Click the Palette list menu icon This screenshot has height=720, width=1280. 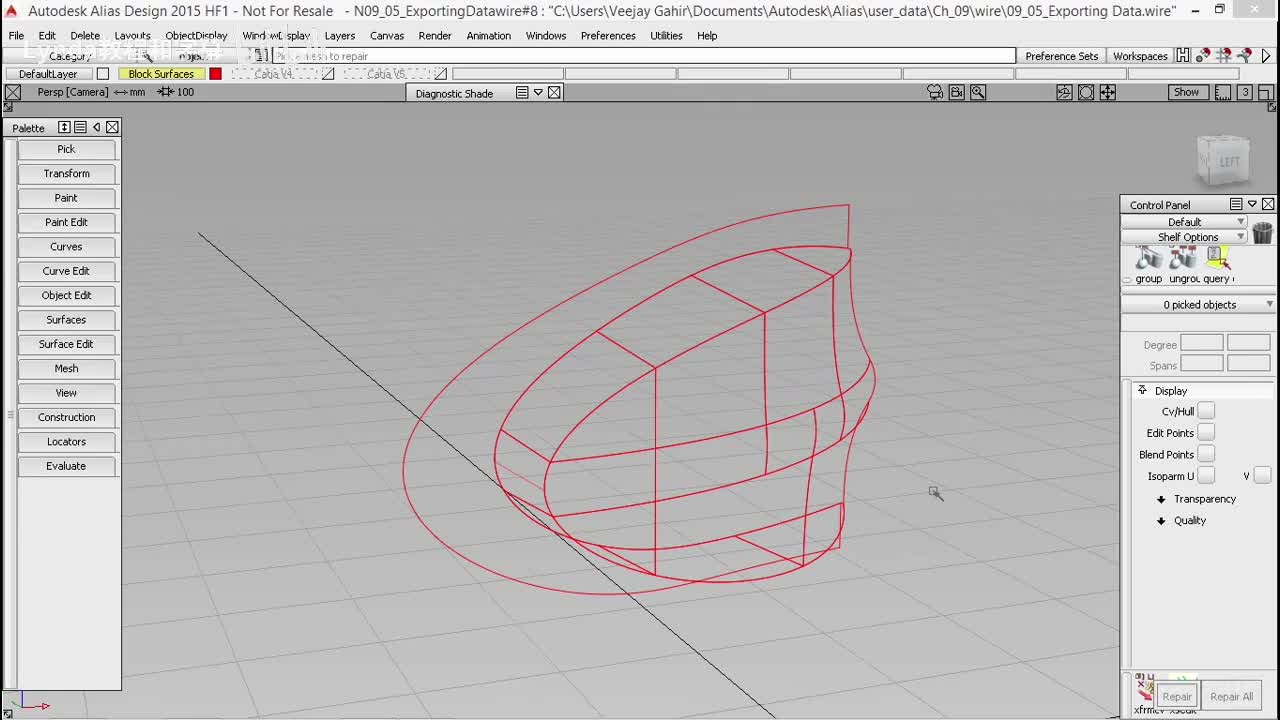[x=80, y=127]
